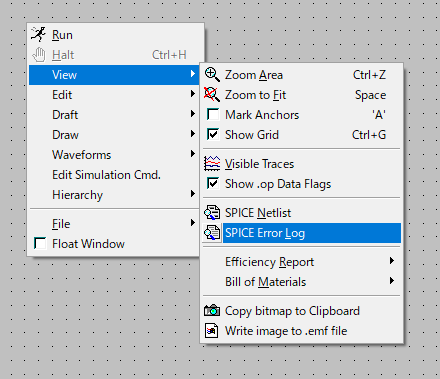
Task: Expand the View submenu arrow
Action: pos(193,74)
